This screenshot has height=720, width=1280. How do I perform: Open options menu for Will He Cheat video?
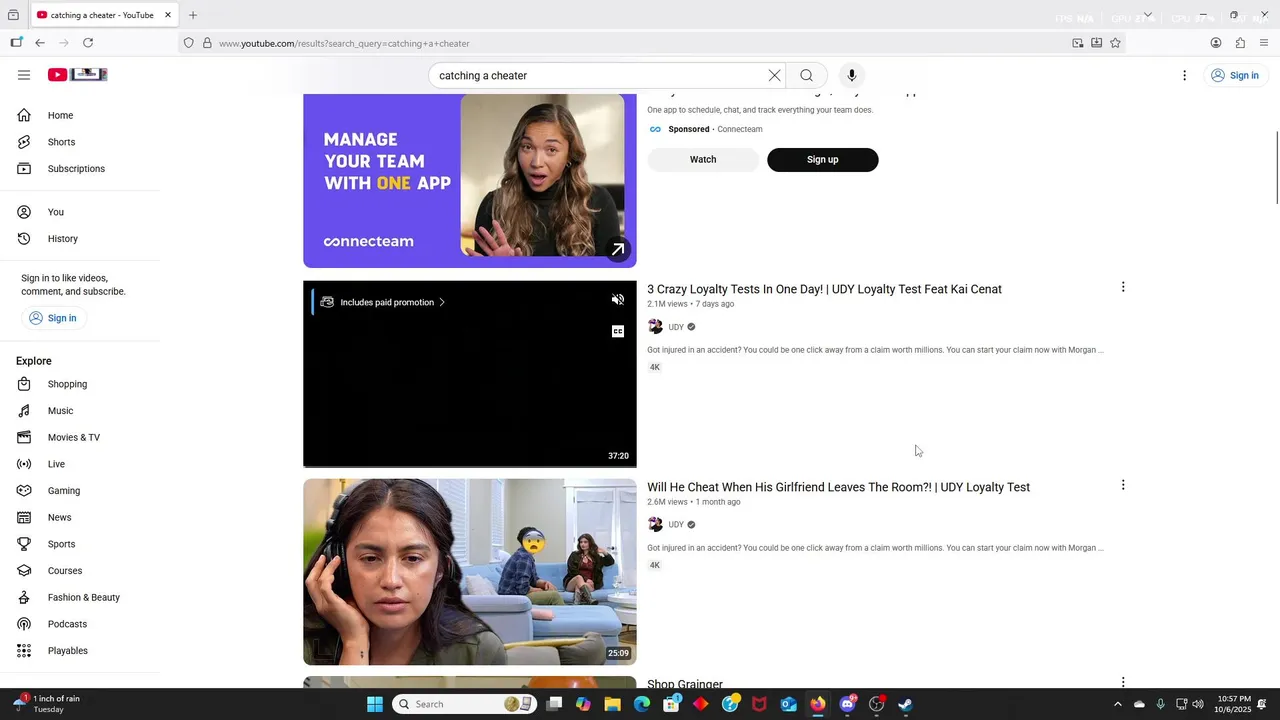[1123, 485]
